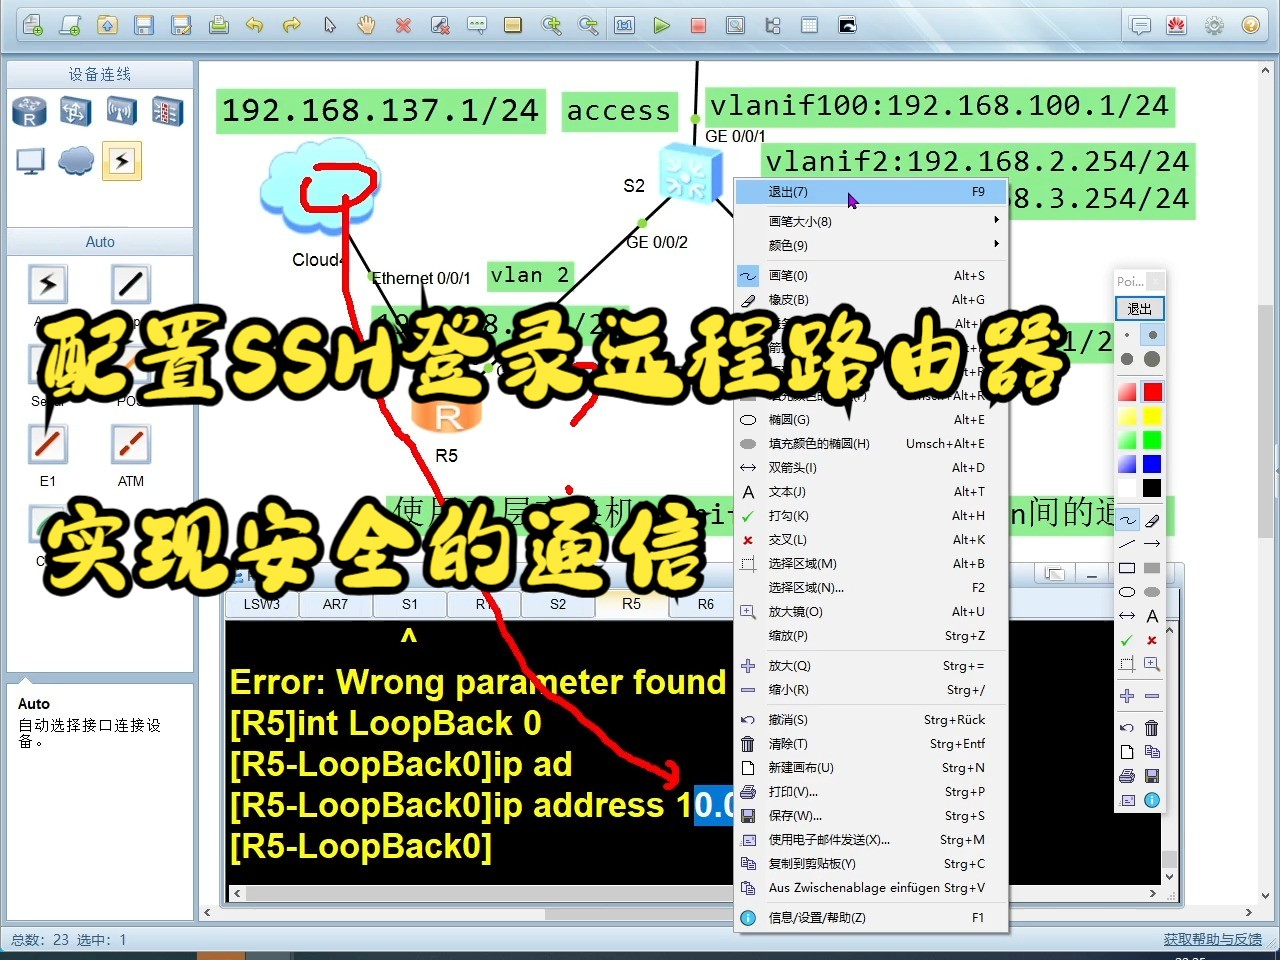The width and height of the screenshot is (1280, 960).
Task: Click the zoom out magnifier in the toolbar
Action: tap(588, 25)
